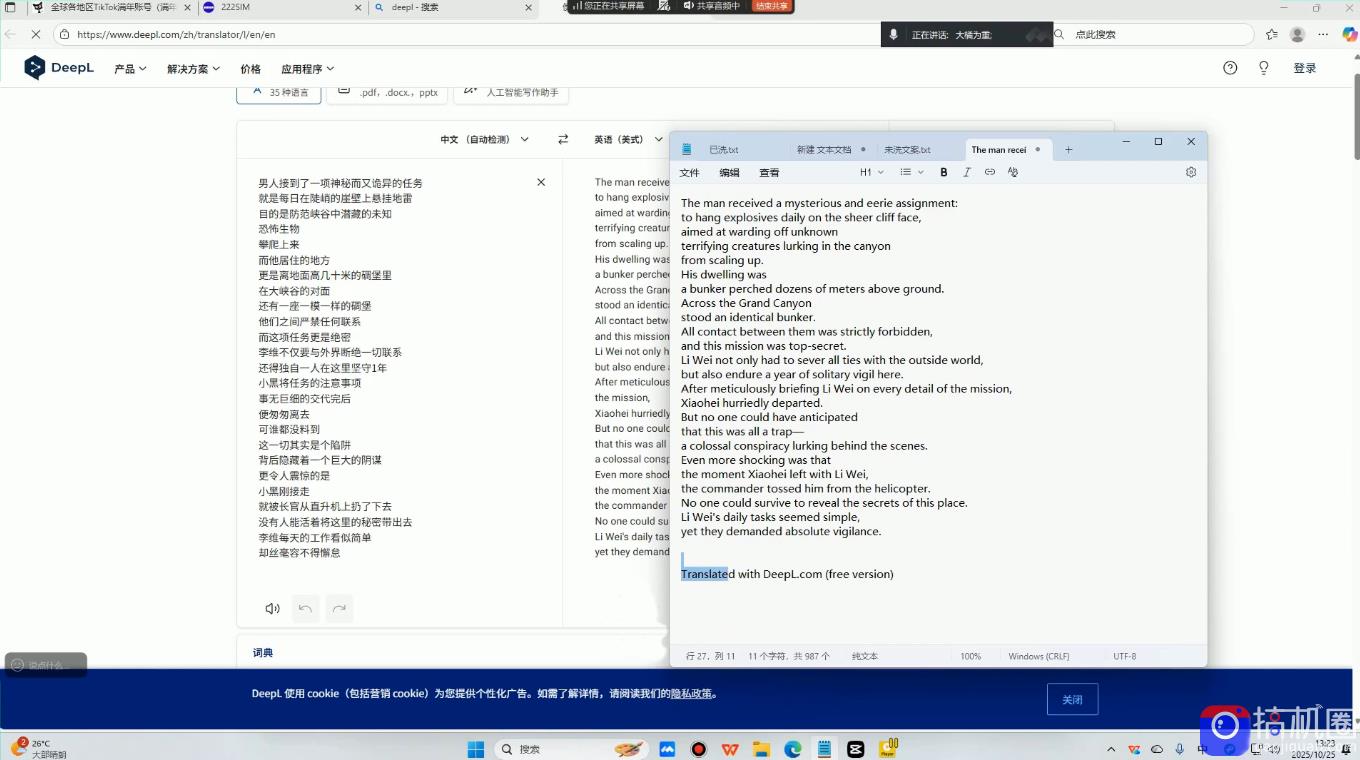Go to the DeepL logo home
The width and height of the screenshot is (1360, 760).
click(x=59, y=68)
